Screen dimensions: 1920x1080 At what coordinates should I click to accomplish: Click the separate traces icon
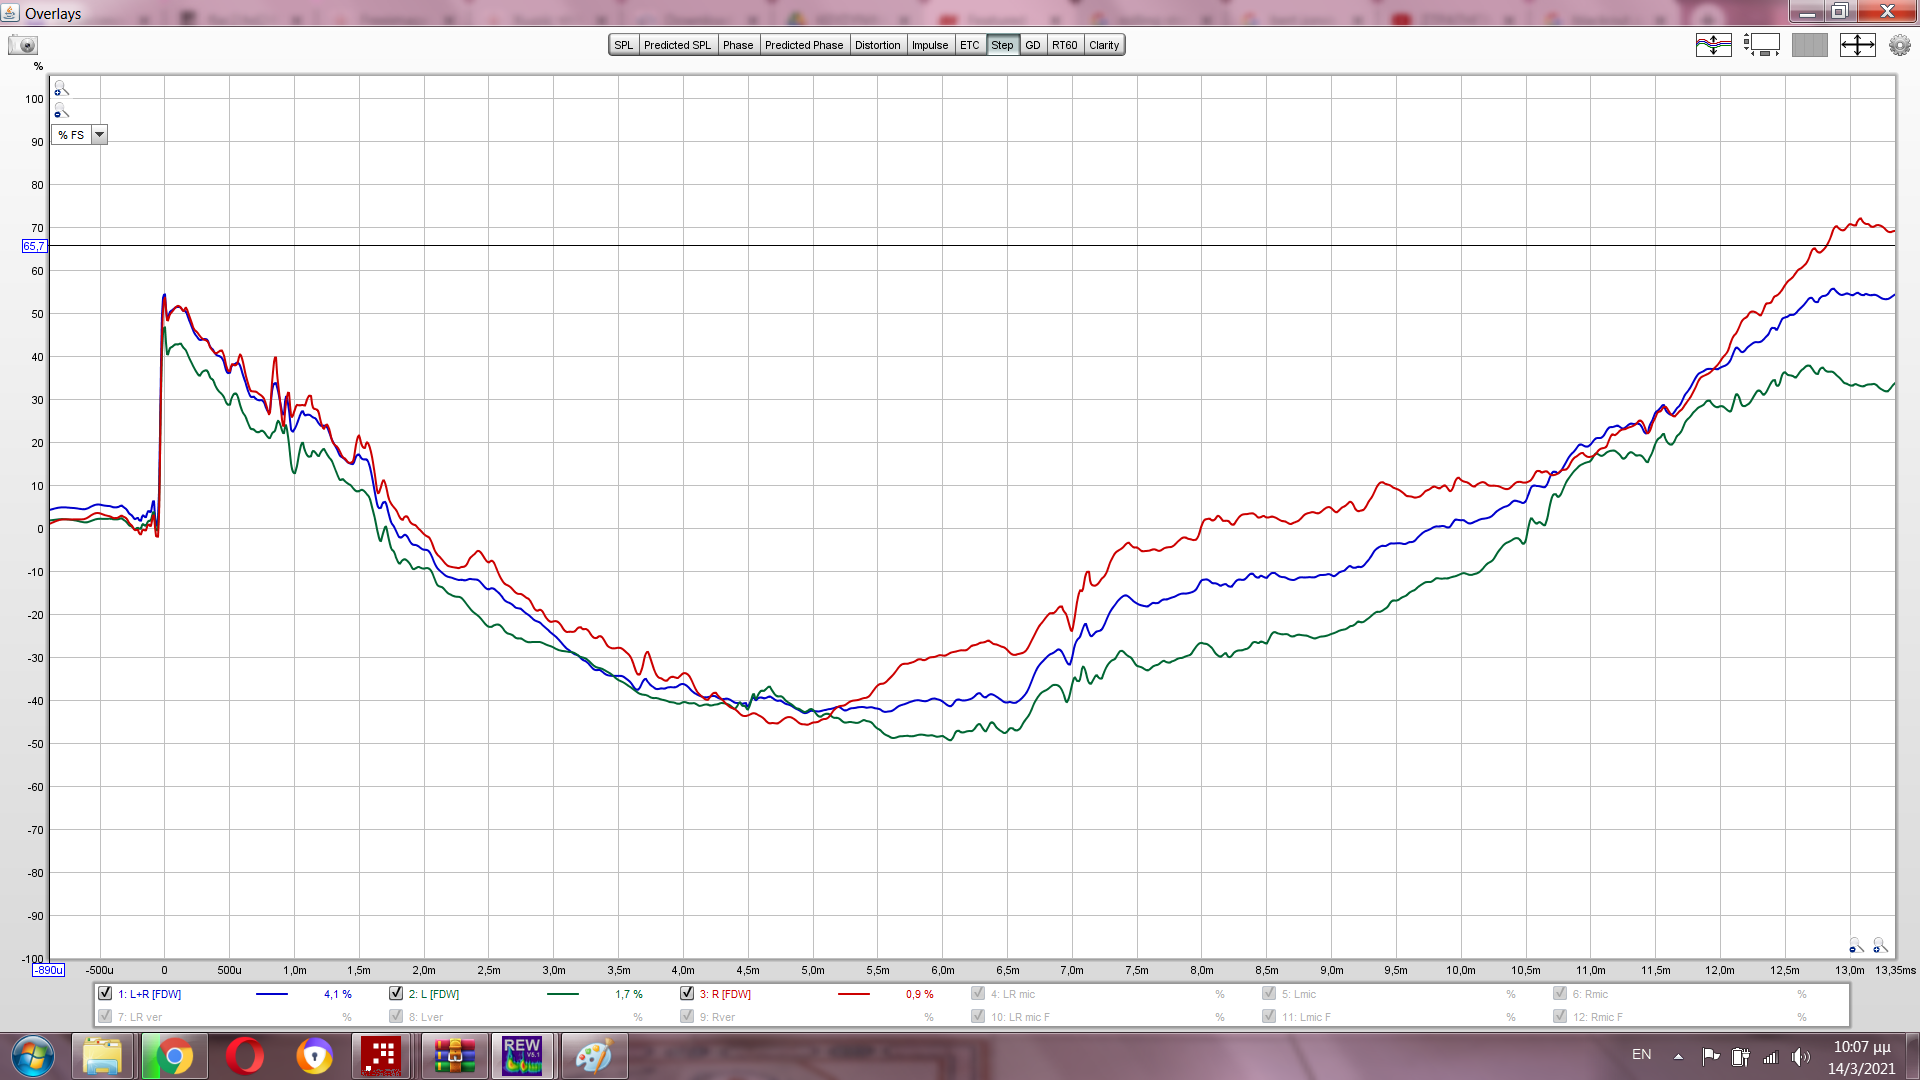[x=1713, y=45]
